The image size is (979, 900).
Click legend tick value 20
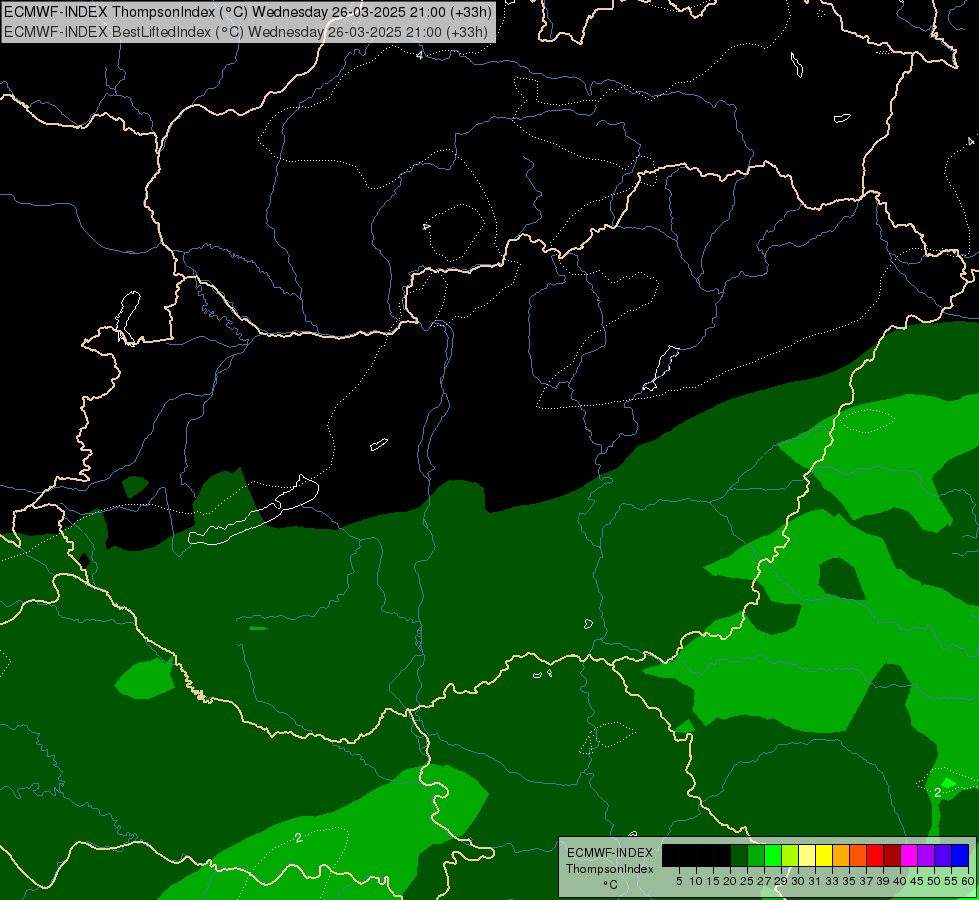730,881
